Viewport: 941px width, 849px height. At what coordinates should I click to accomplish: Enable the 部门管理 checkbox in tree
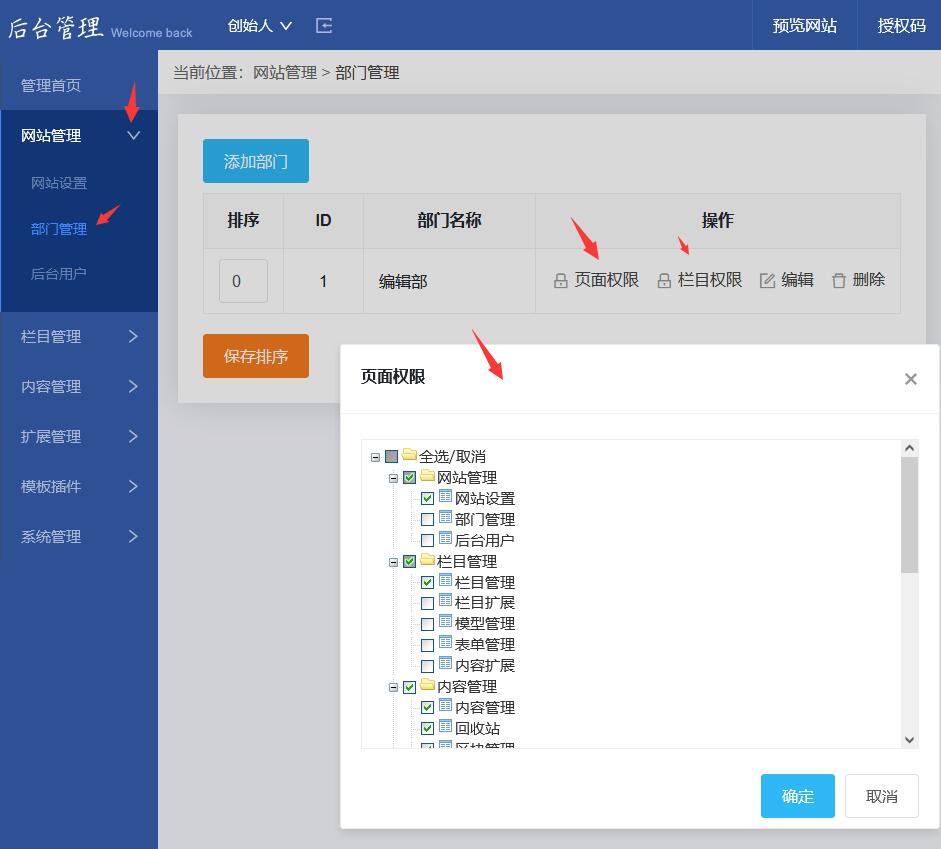[428, 519]
